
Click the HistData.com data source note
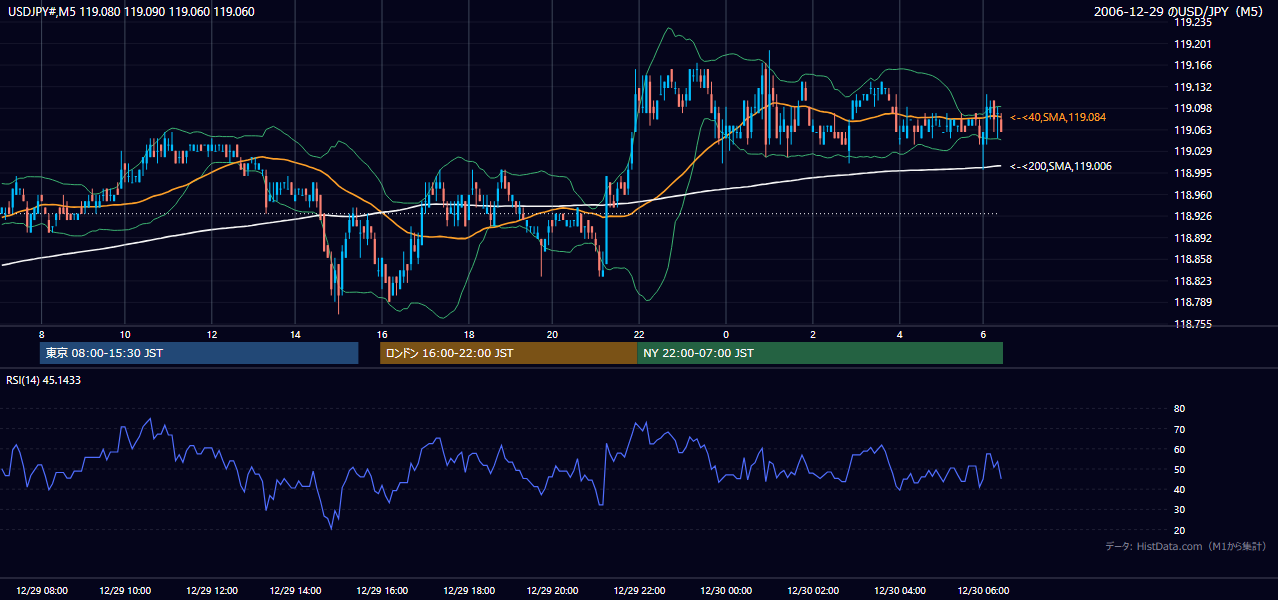click(x=1186, y=546)
